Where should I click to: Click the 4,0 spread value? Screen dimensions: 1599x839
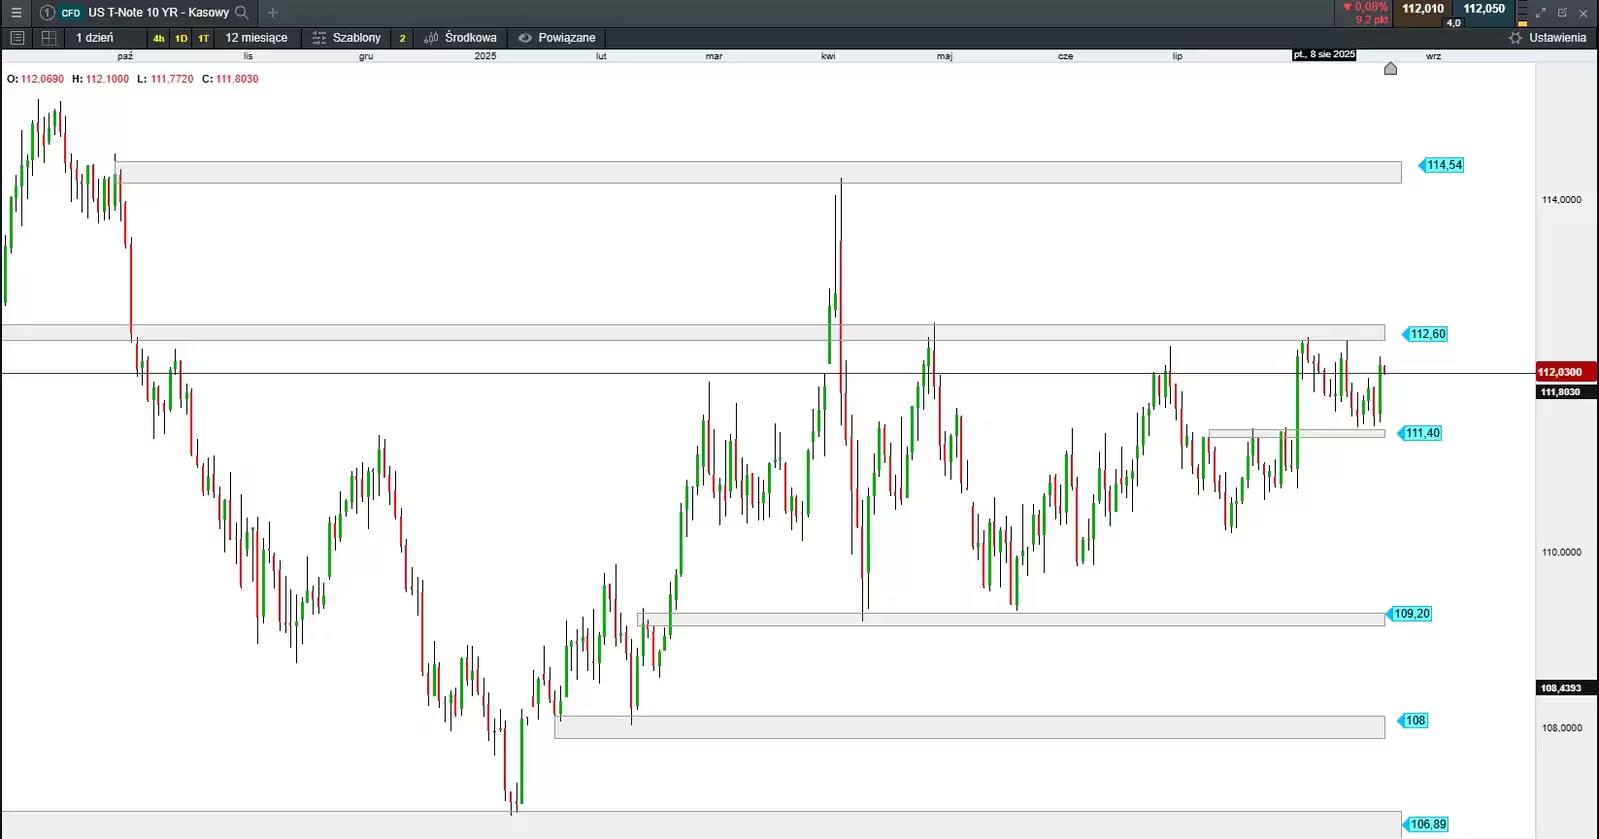pyautogui.click(x=1454, y=23)
